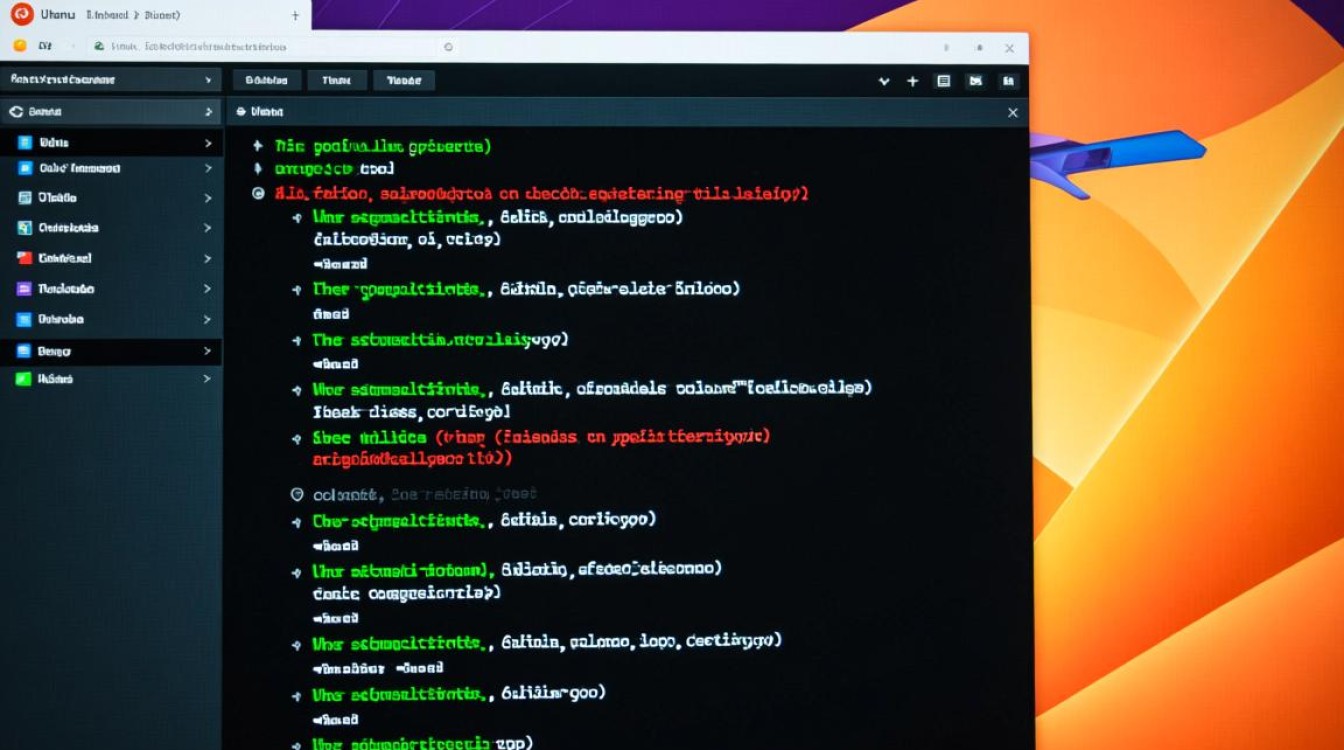Image resolution: width=1344 pixels, height=750 pixels.
Task: Click the green icon in the sidebar list
Action: (25, 379)
